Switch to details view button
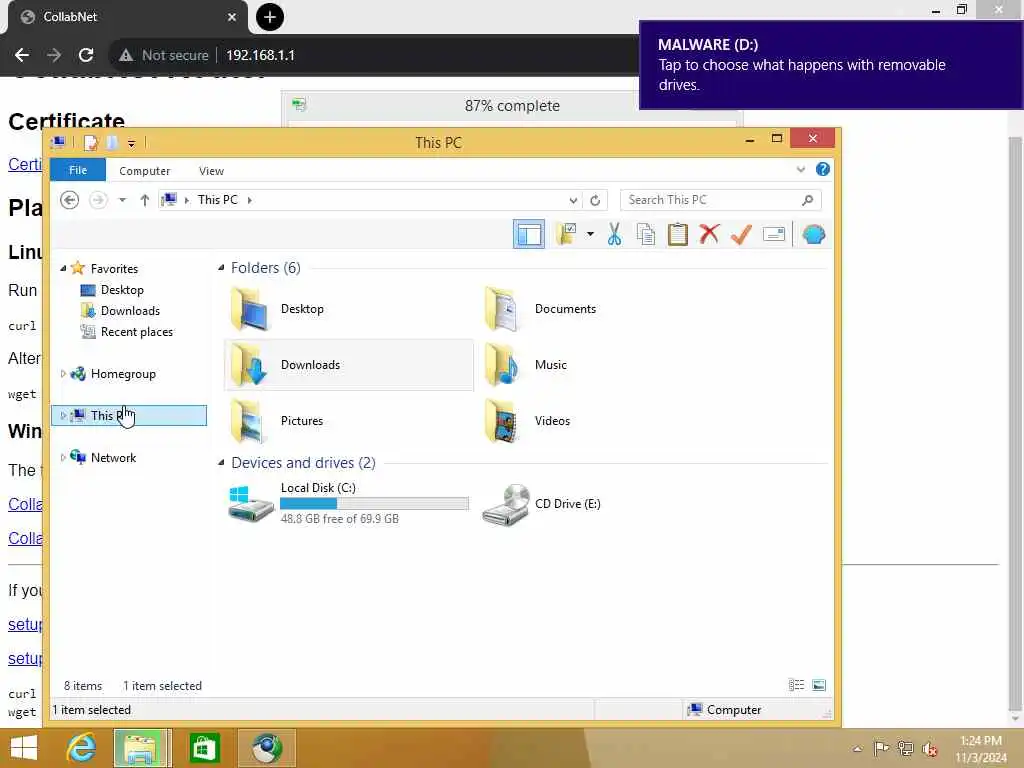This screenshot has width=1024, height=768. (796, 685)
